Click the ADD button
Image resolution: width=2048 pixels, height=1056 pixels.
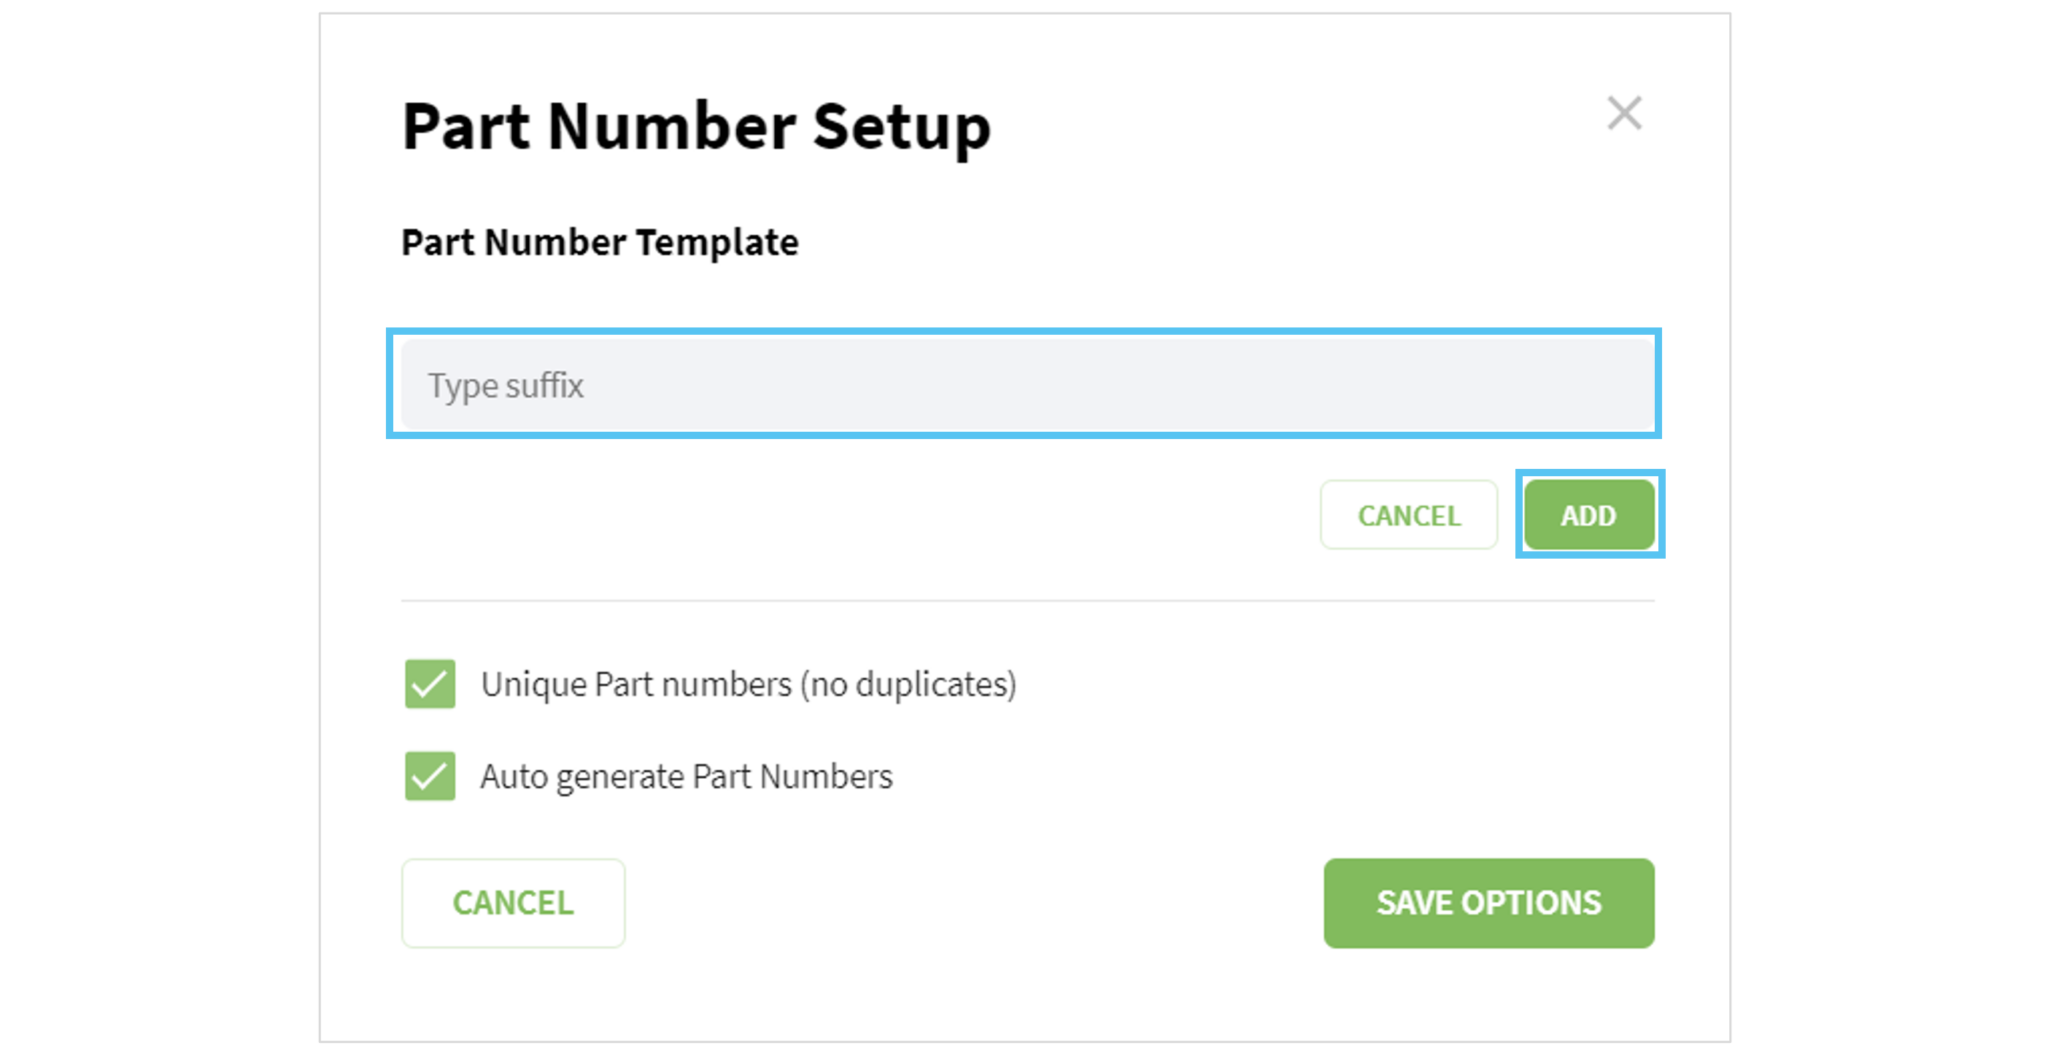pos(1588,515)
